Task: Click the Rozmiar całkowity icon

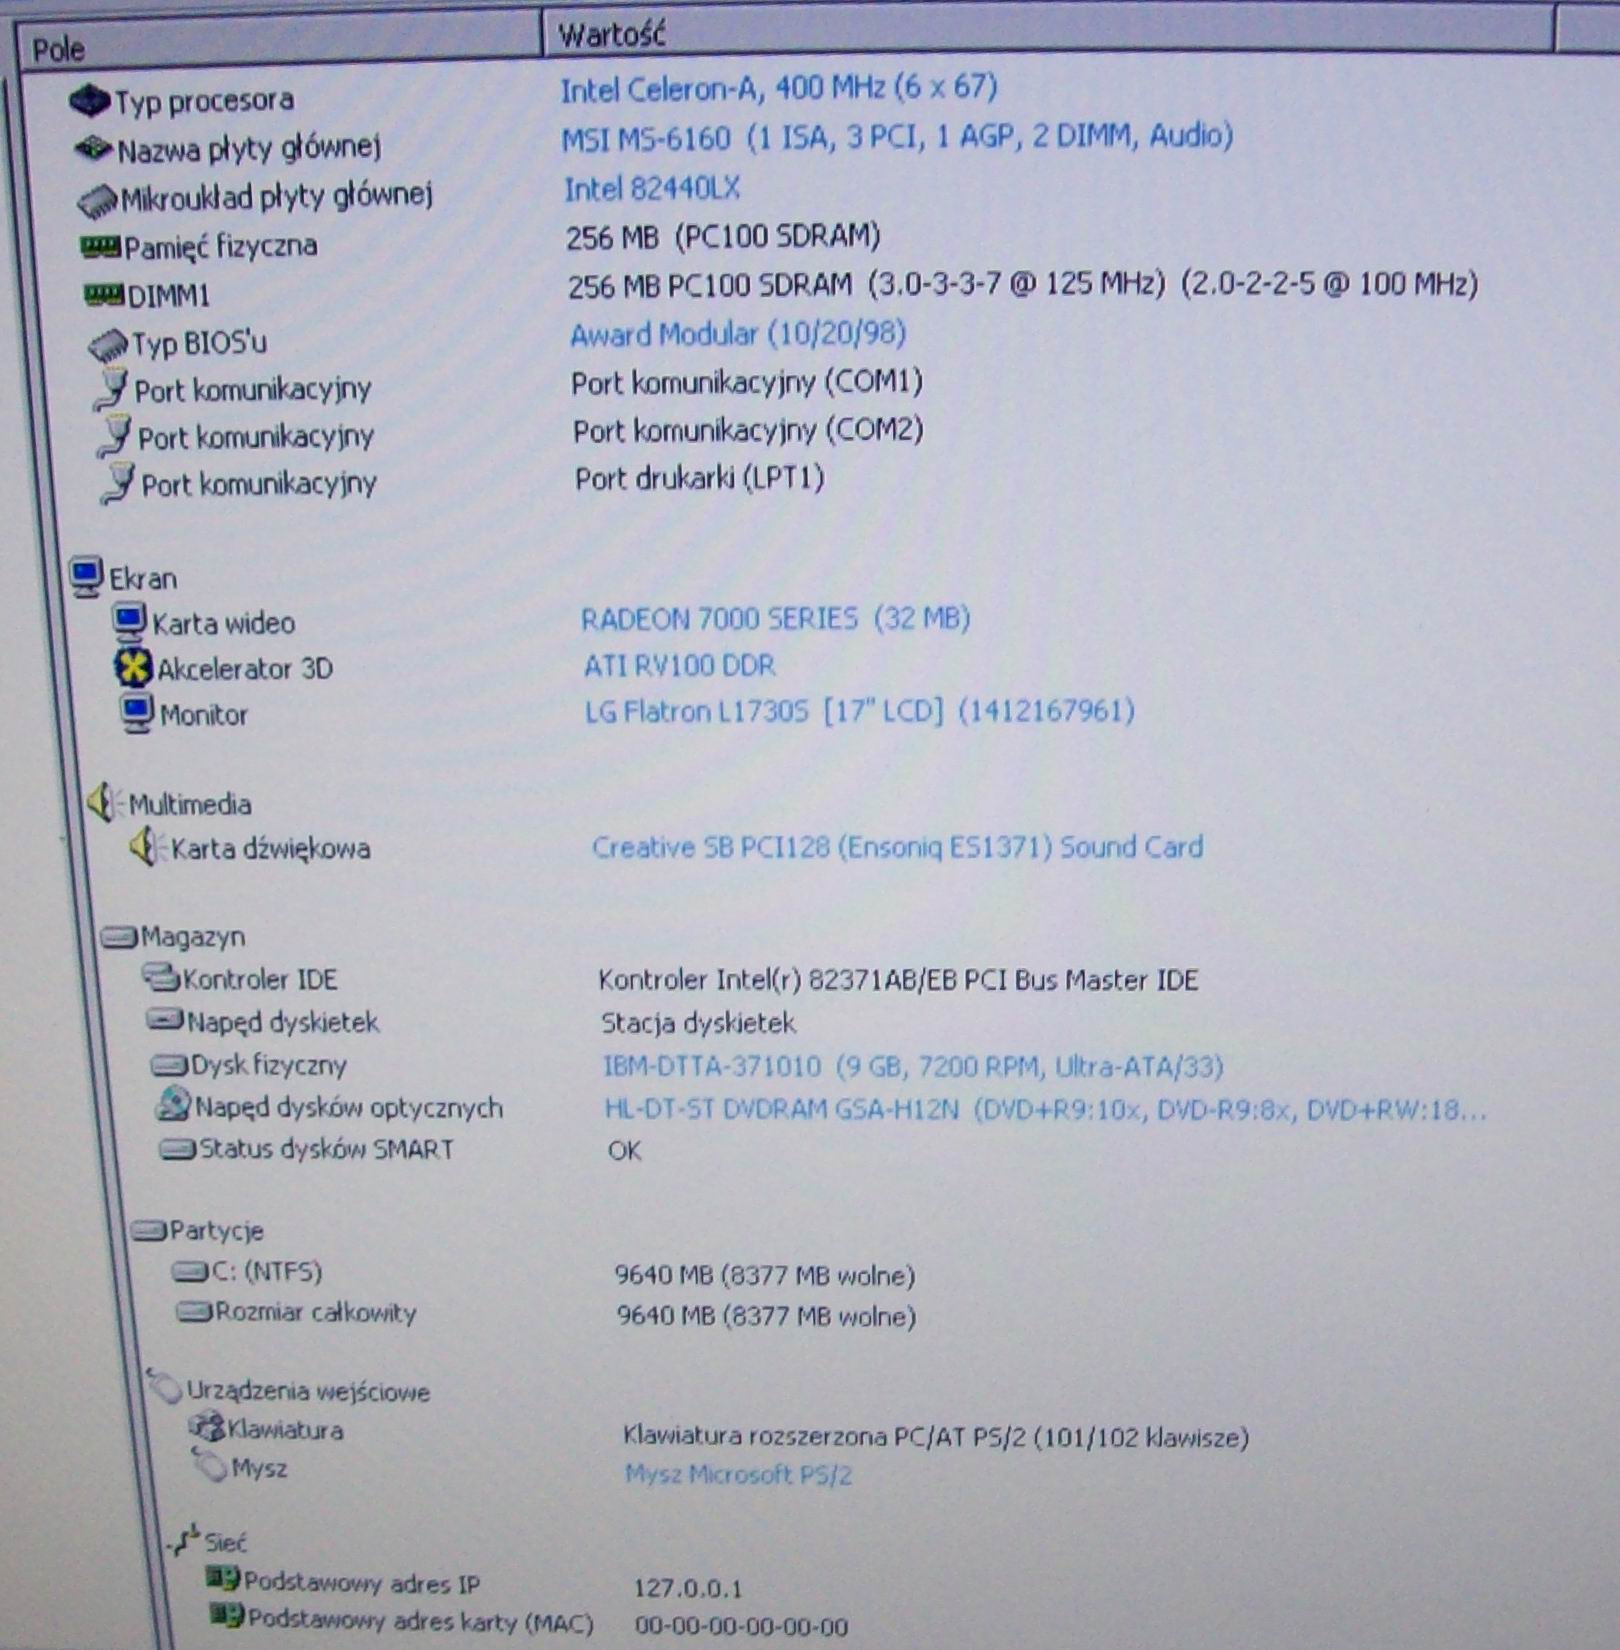Action: pyautogui.click(x=194, y=1311)
